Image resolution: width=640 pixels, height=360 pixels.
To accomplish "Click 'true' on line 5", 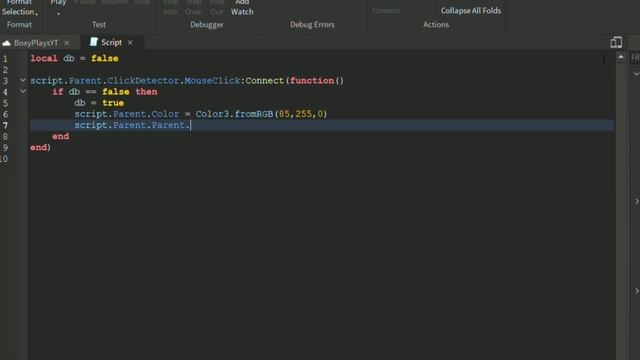I will [x=113, y=103].
